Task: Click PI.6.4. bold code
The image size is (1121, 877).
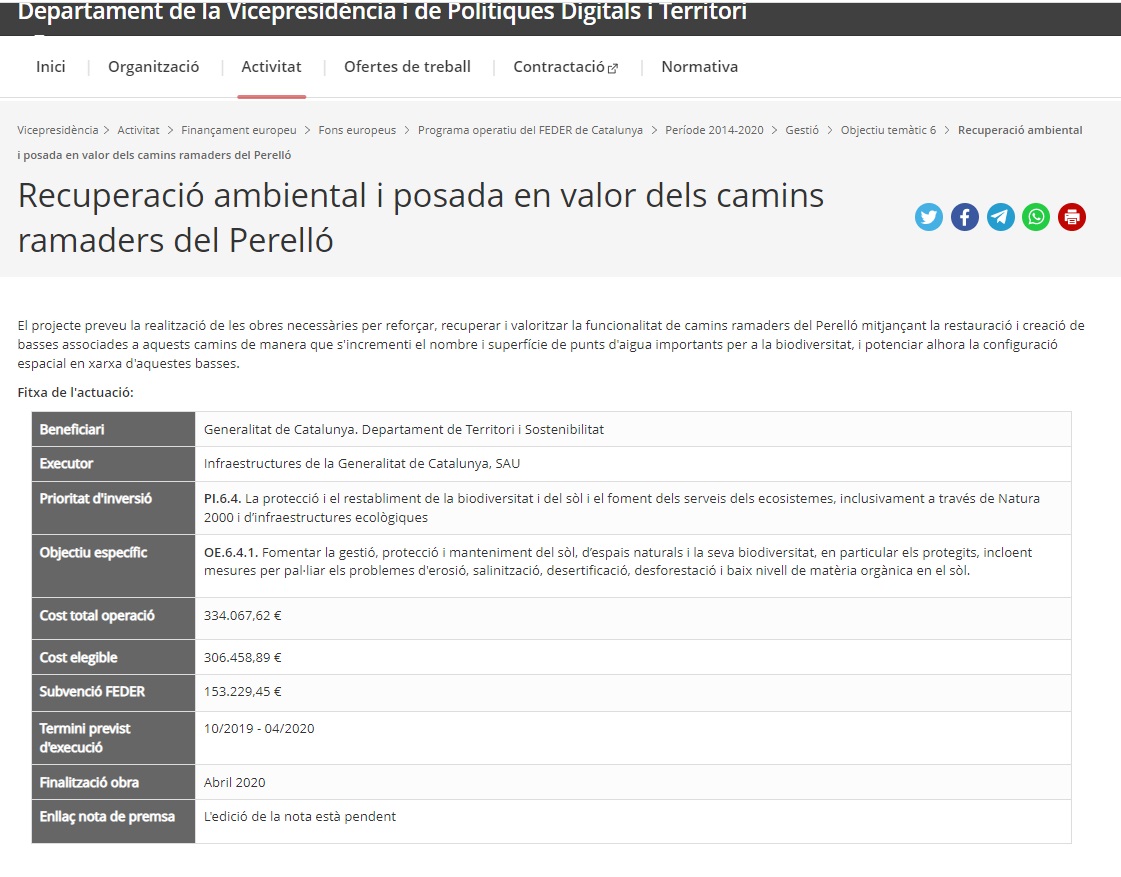Action: click(x=222, y=499)
